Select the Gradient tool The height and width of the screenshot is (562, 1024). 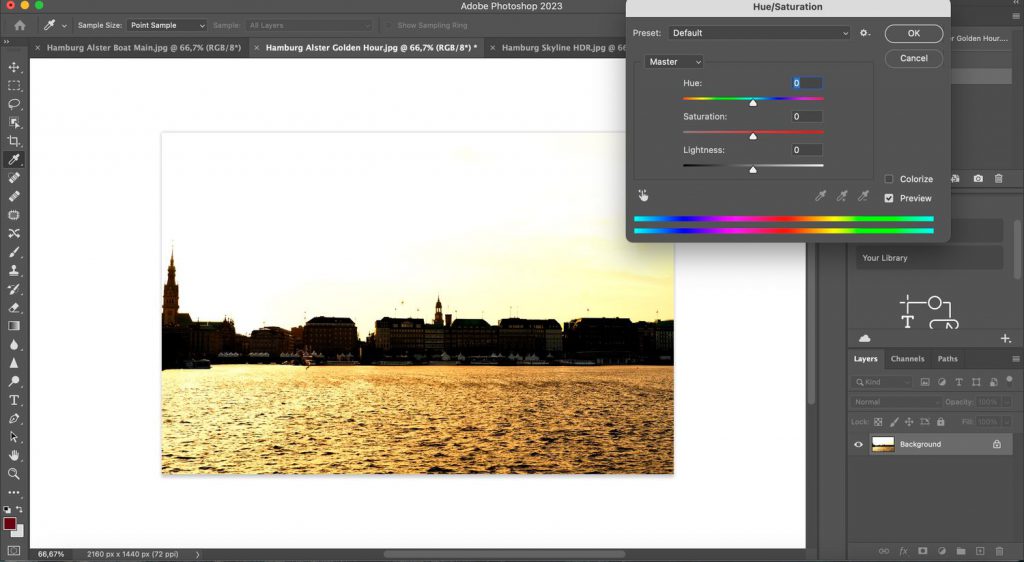pyautogui.click(x=14, y=326)
